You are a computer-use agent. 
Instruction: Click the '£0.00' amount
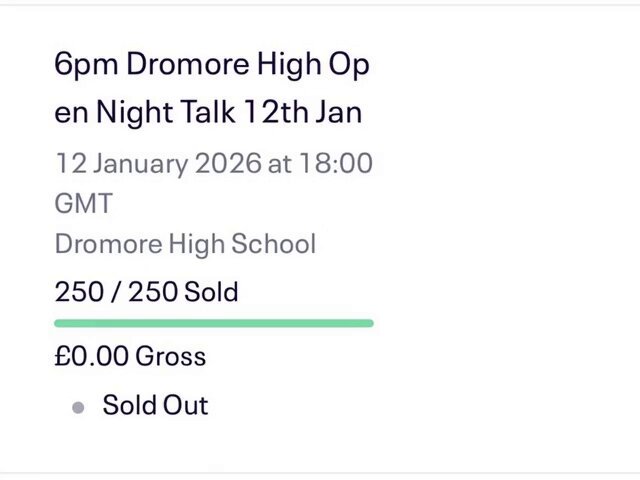91,356
